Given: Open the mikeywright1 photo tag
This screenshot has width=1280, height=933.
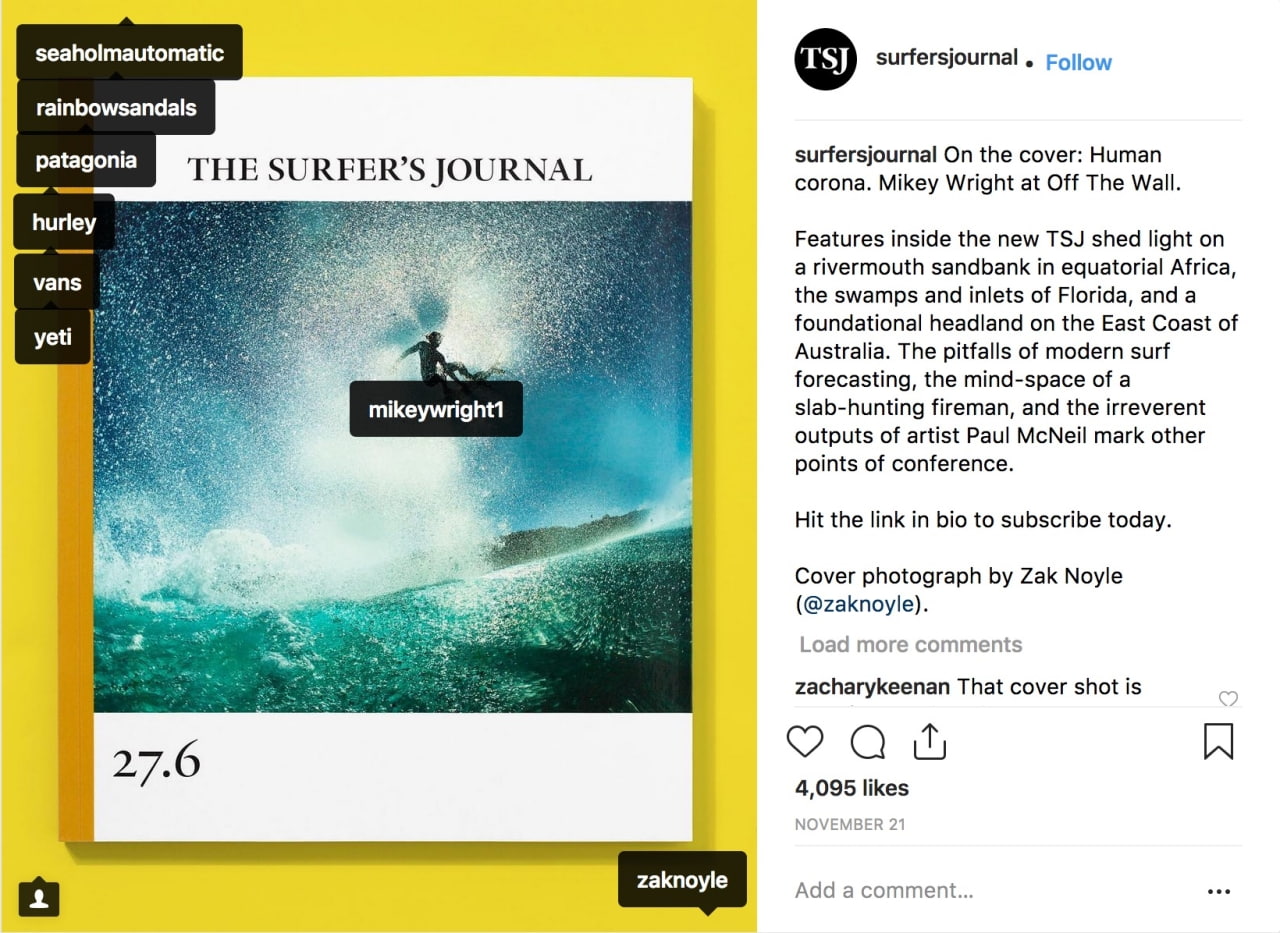Looking at the screenshot, I should pyautogui.click(x=436, y=409).
